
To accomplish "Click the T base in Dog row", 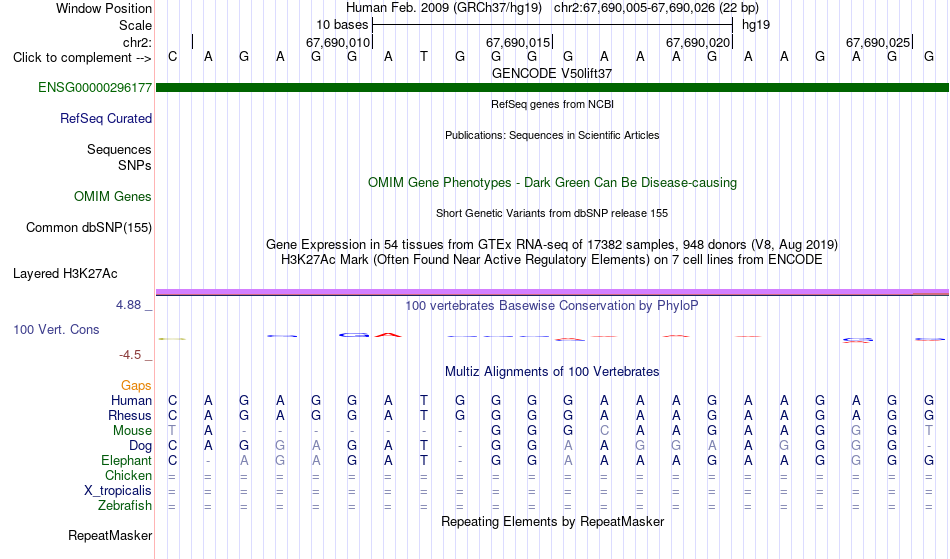I will (424, 446).
